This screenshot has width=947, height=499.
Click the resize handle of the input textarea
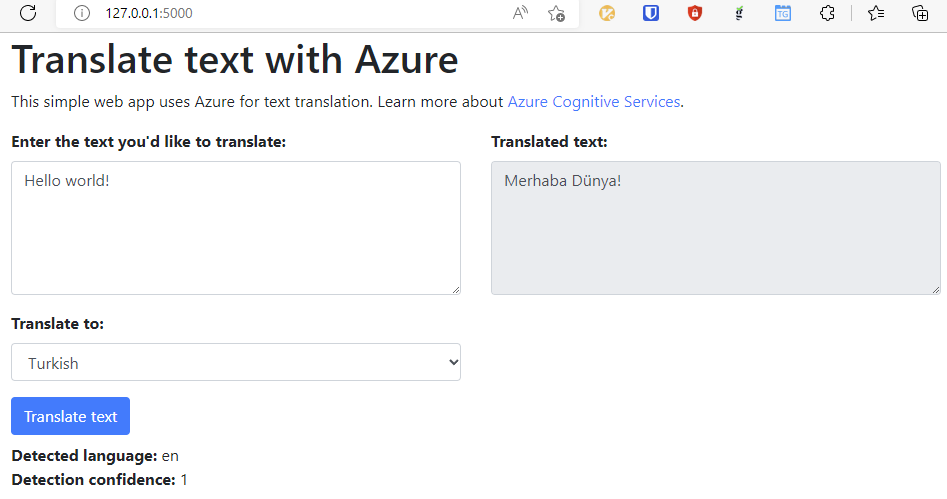pos(456,290)
